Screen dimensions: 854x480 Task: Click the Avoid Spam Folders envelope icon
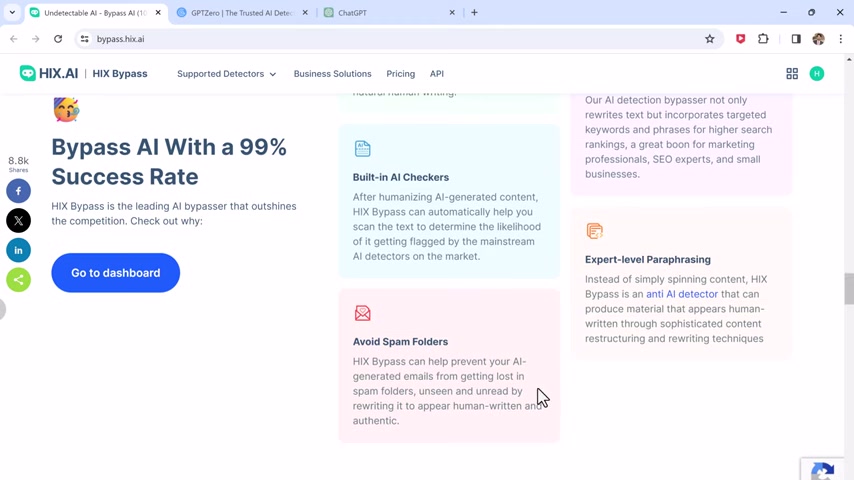pos(362,313)
